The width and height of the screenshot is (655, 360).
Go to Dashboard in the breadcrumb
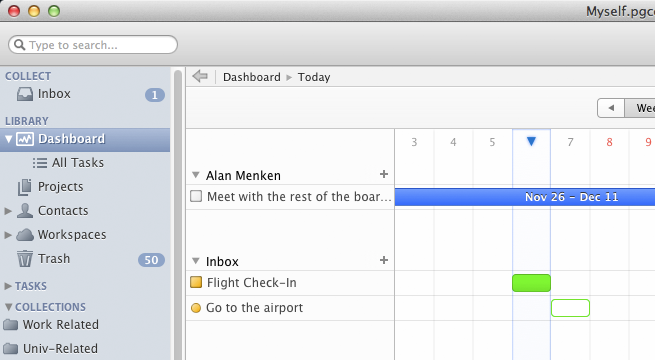point(252,77)
